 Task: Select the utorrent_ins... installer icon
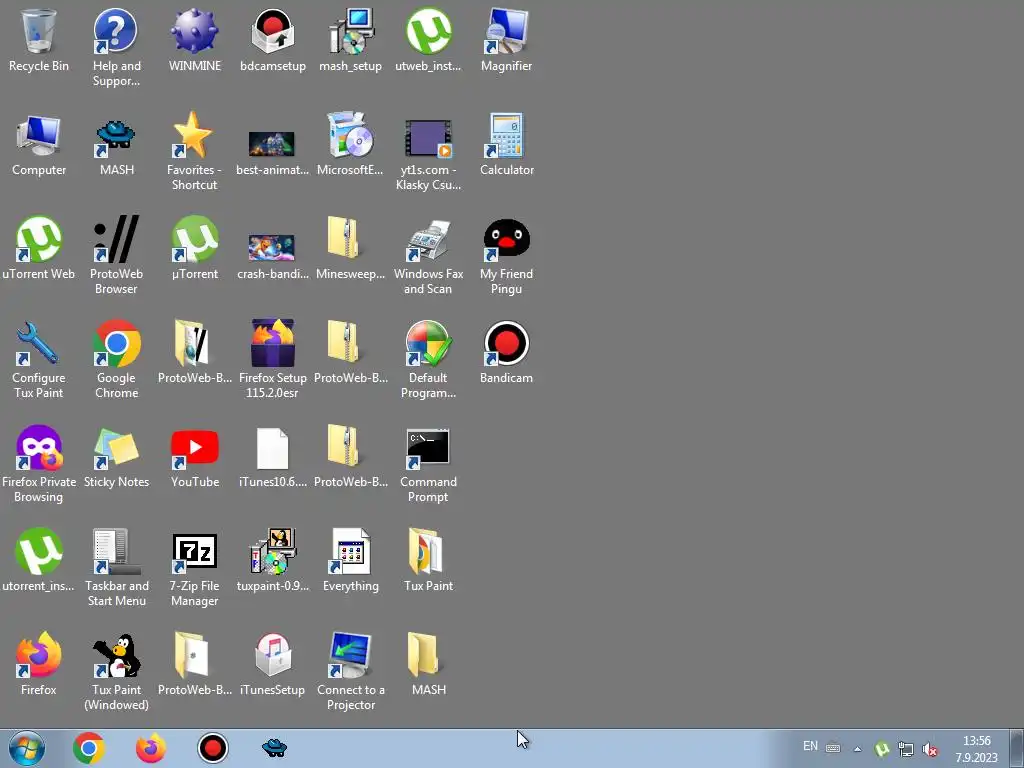[39, 551]
